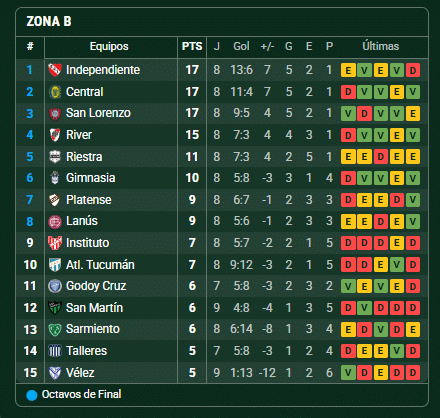Click Vélez's first green V result badge
Image resolution: width=440 pixels, height=418 pixels.
click(348, 373)
